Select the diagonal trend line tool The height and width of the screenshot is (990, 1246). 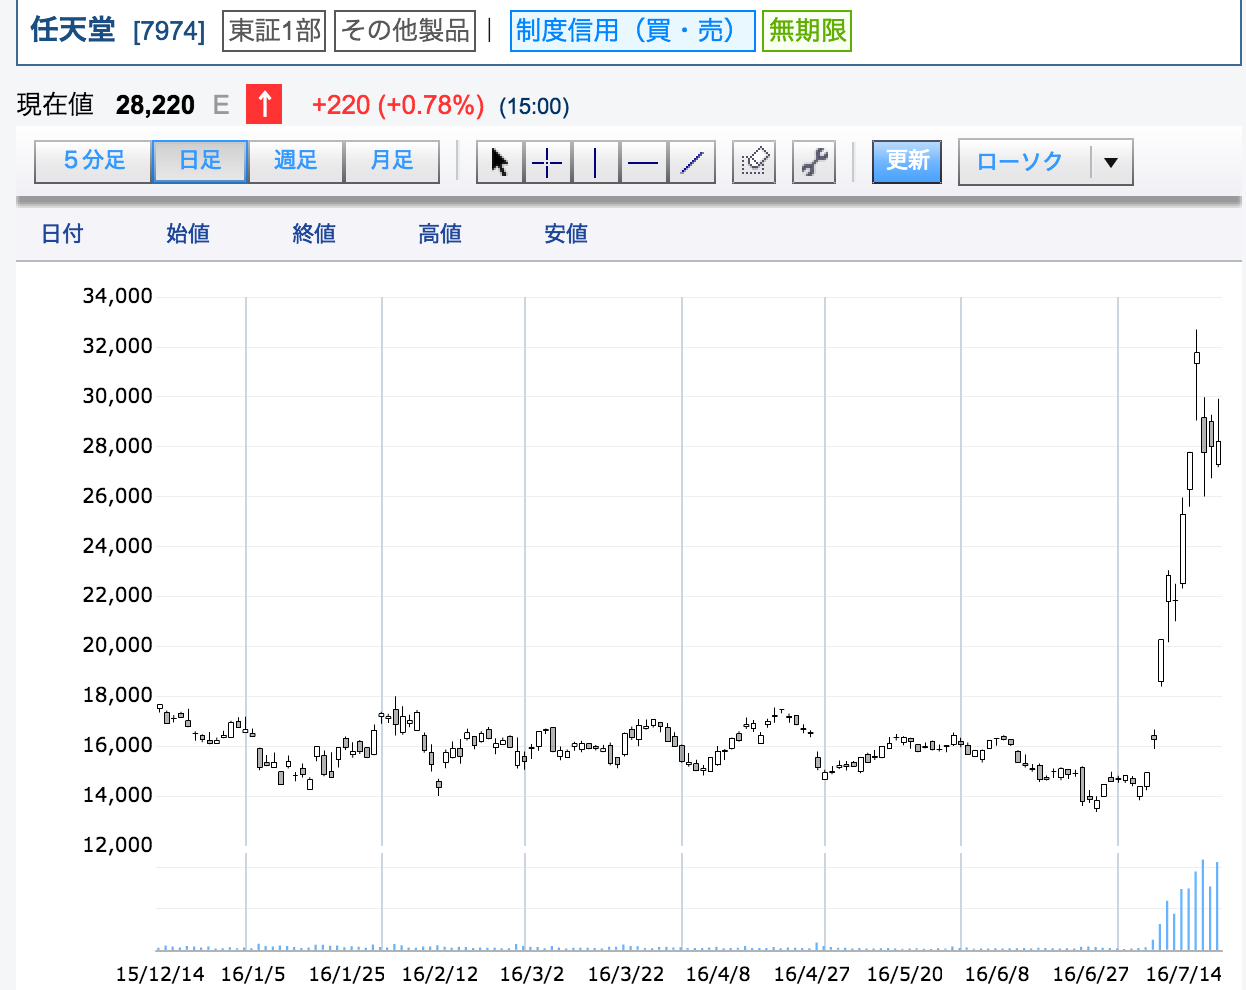click(x=692, y=162)
